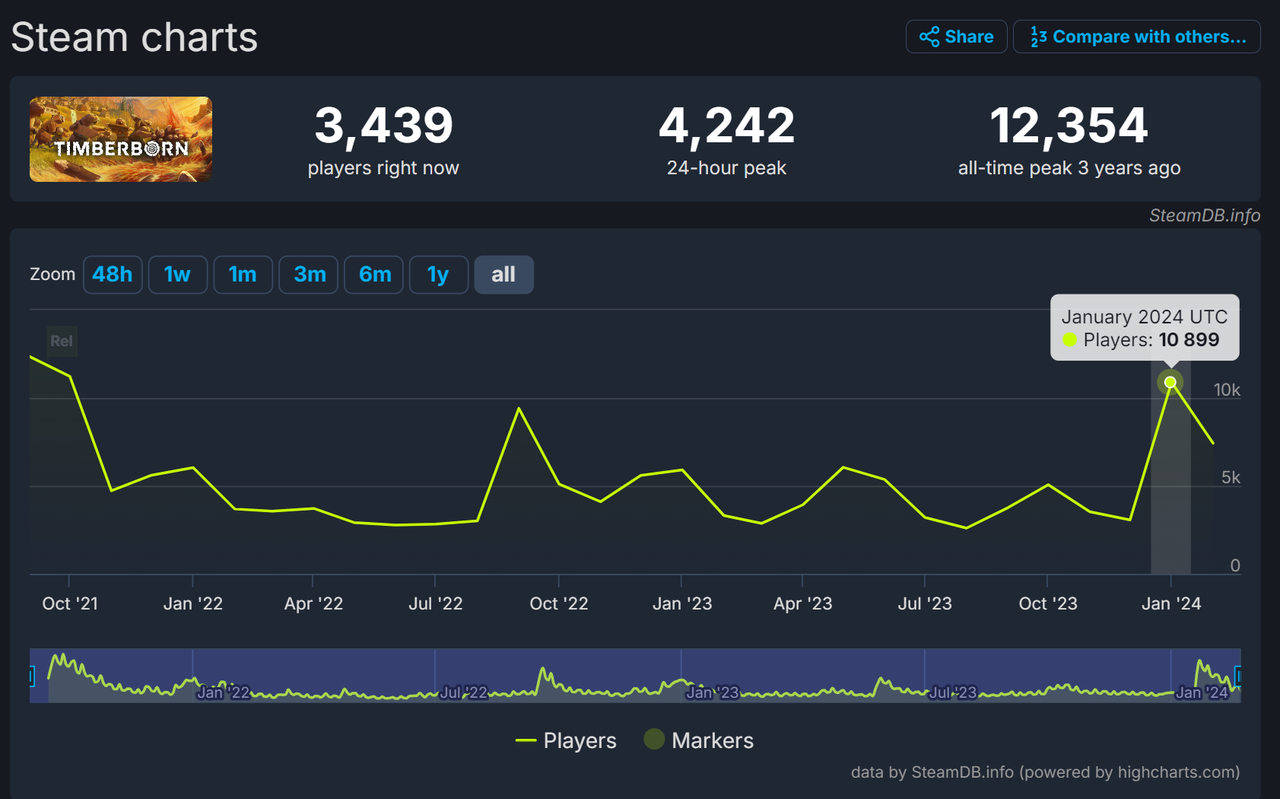Set chart zoom to 48h
Viewport: 1280px width, 799px height.
[x=113, y=275]
